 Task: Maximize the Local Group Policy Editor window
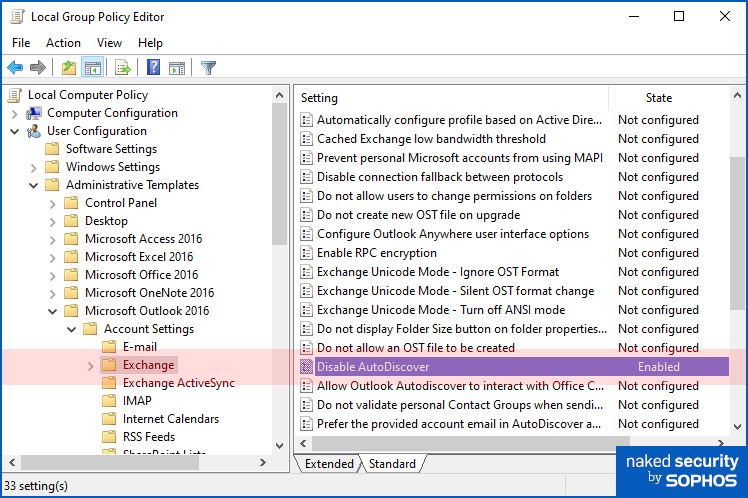(x=679, y=17)
